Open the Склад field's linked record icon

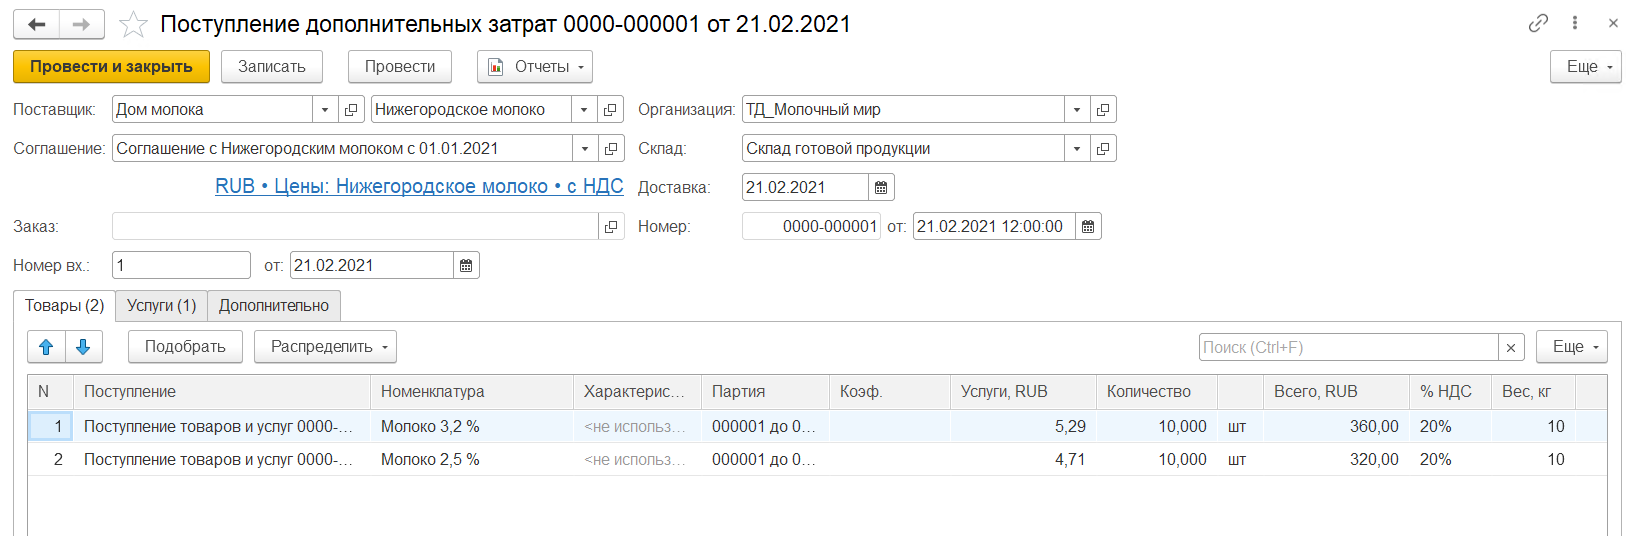(x=1103, y=149)
